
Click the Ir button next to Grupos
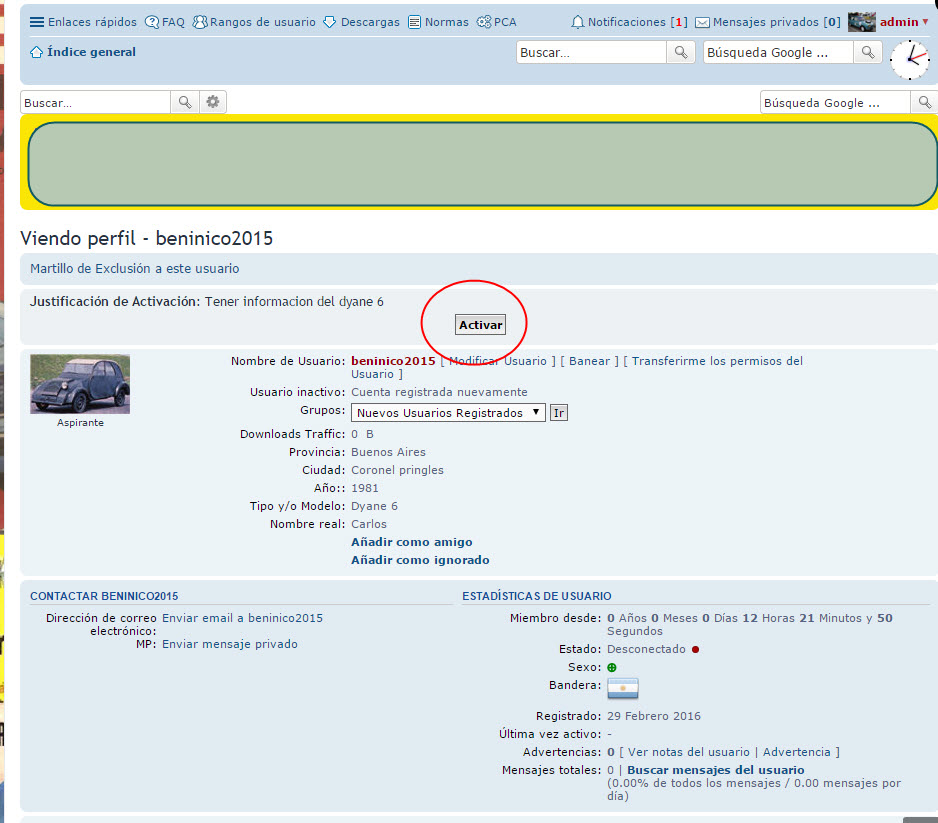559,412
